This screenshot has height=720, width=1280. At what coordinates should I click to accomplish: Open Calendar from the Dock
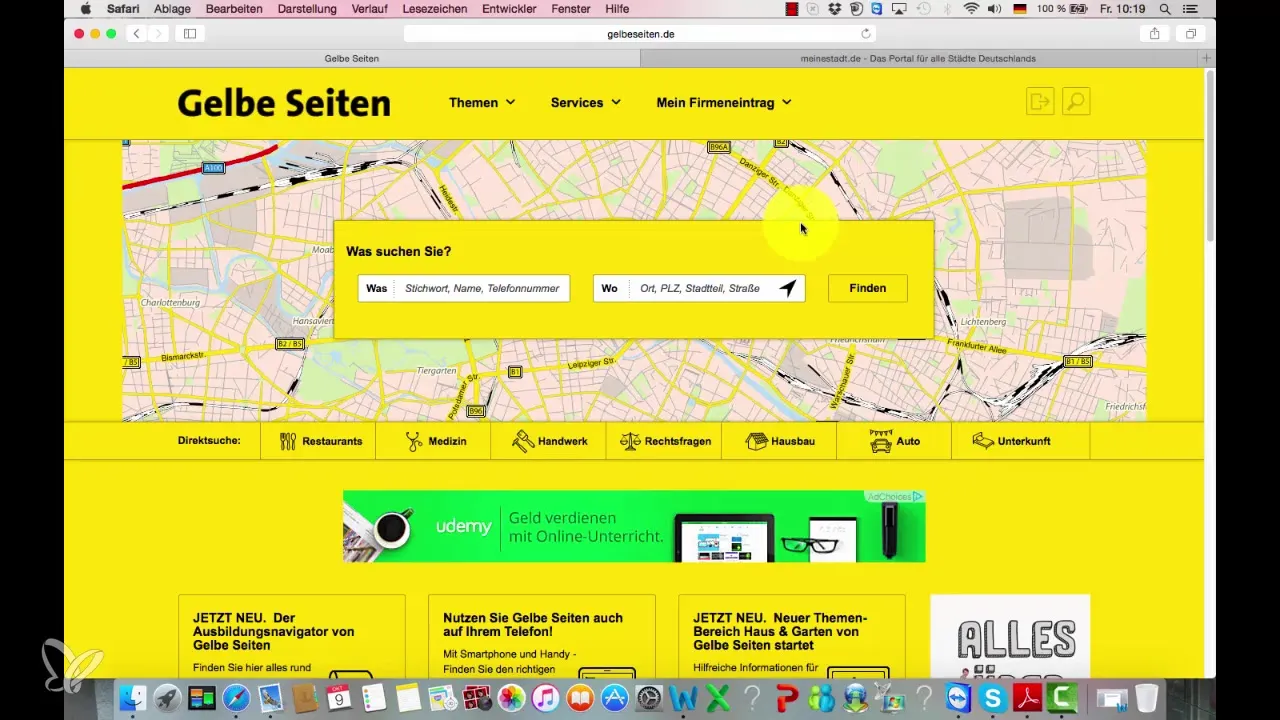pos(339,697)
